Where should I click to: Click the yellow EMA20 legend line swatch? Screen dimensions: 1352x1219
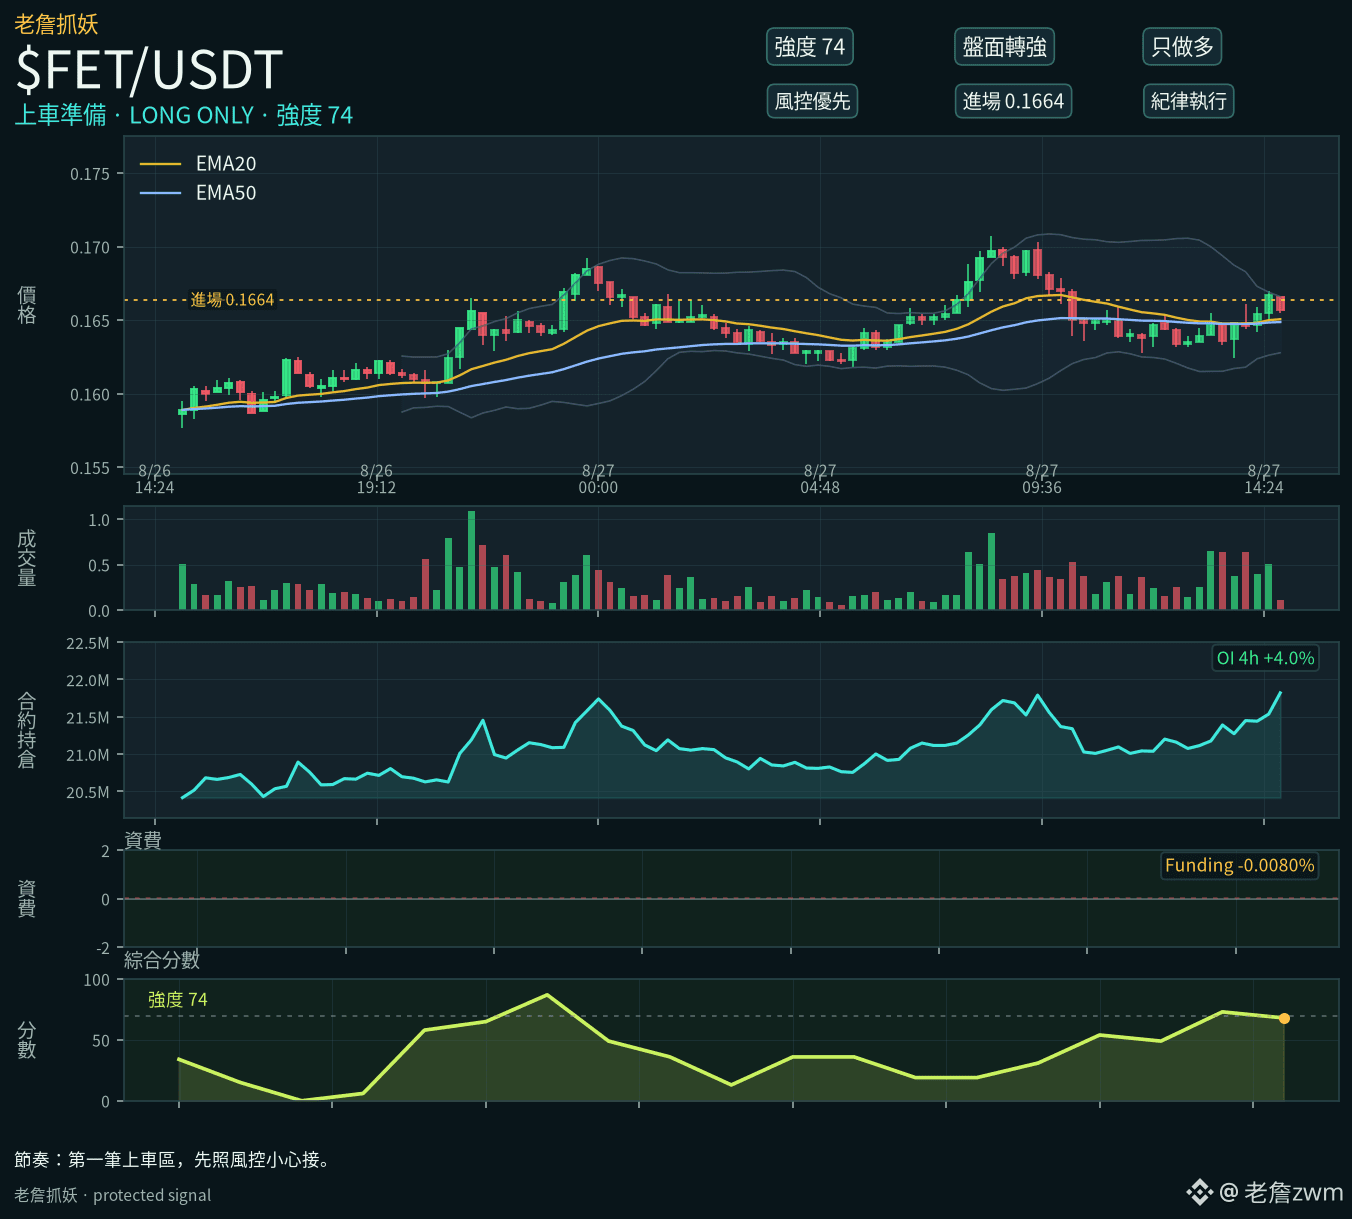[160, 164]
